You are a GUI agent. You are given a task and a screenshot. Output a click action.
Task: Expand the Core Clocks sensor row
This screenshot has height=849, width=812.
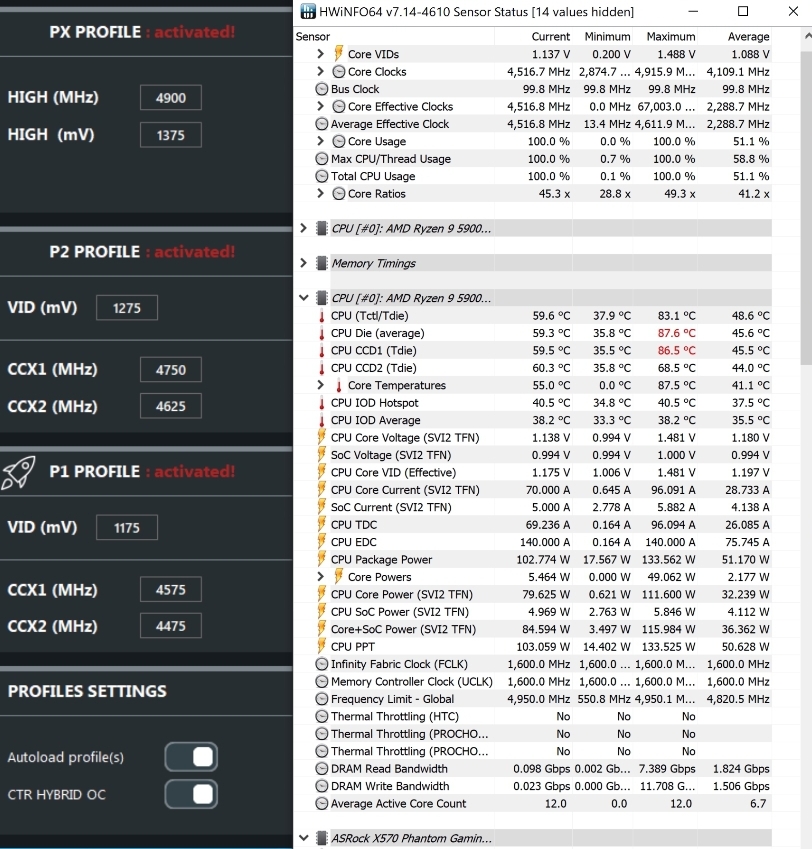[320, 72]
